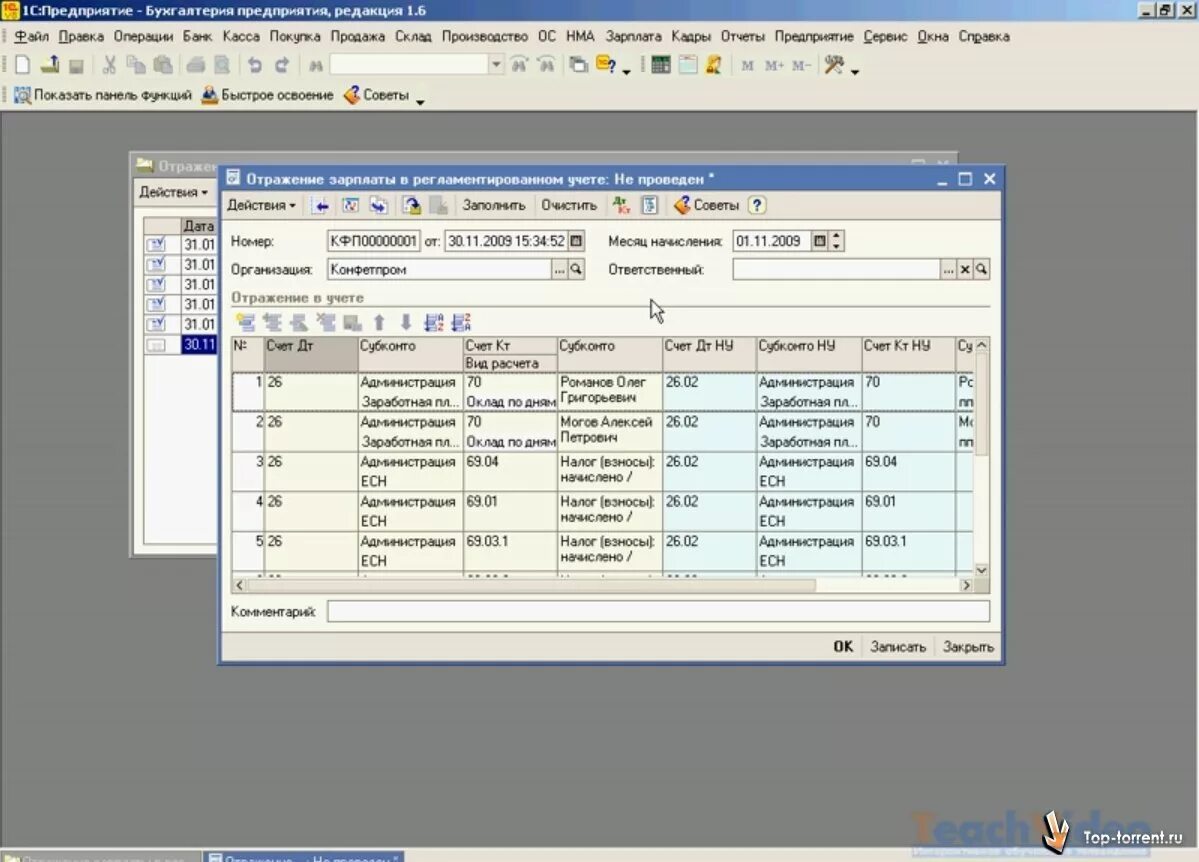1199x862 pixels.
Task: Click the calendar button next to document date
Action: click(x=577, y=242)
